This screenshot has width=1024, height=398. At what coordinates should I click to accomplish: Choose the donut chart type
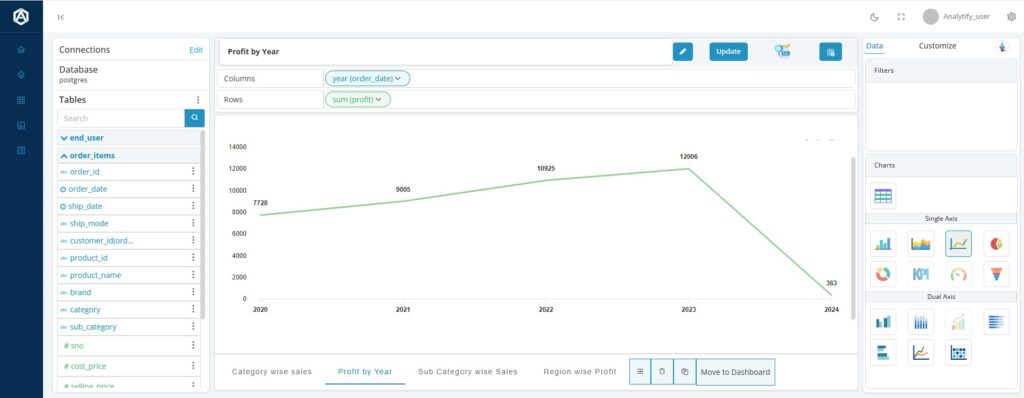point(883,274)
